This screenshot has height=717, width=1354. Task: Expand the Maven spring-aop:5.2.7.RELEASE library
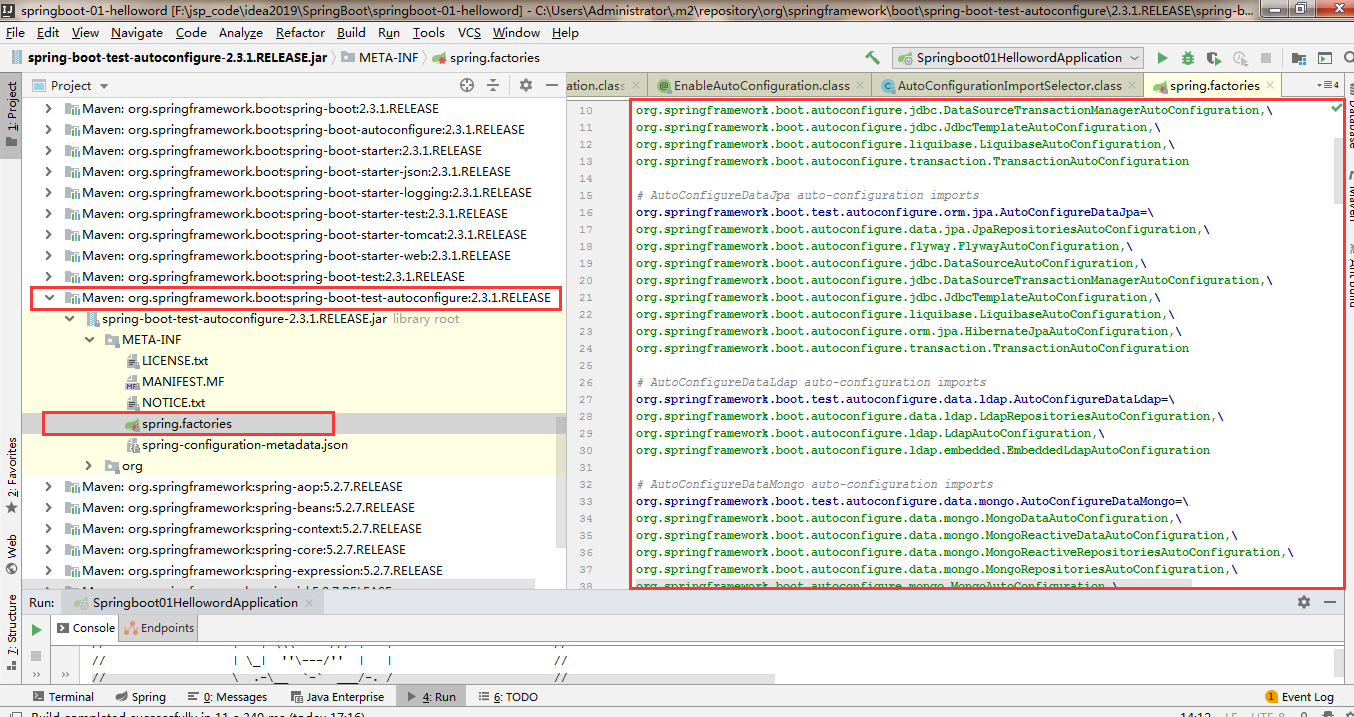[x=50, y=487]
